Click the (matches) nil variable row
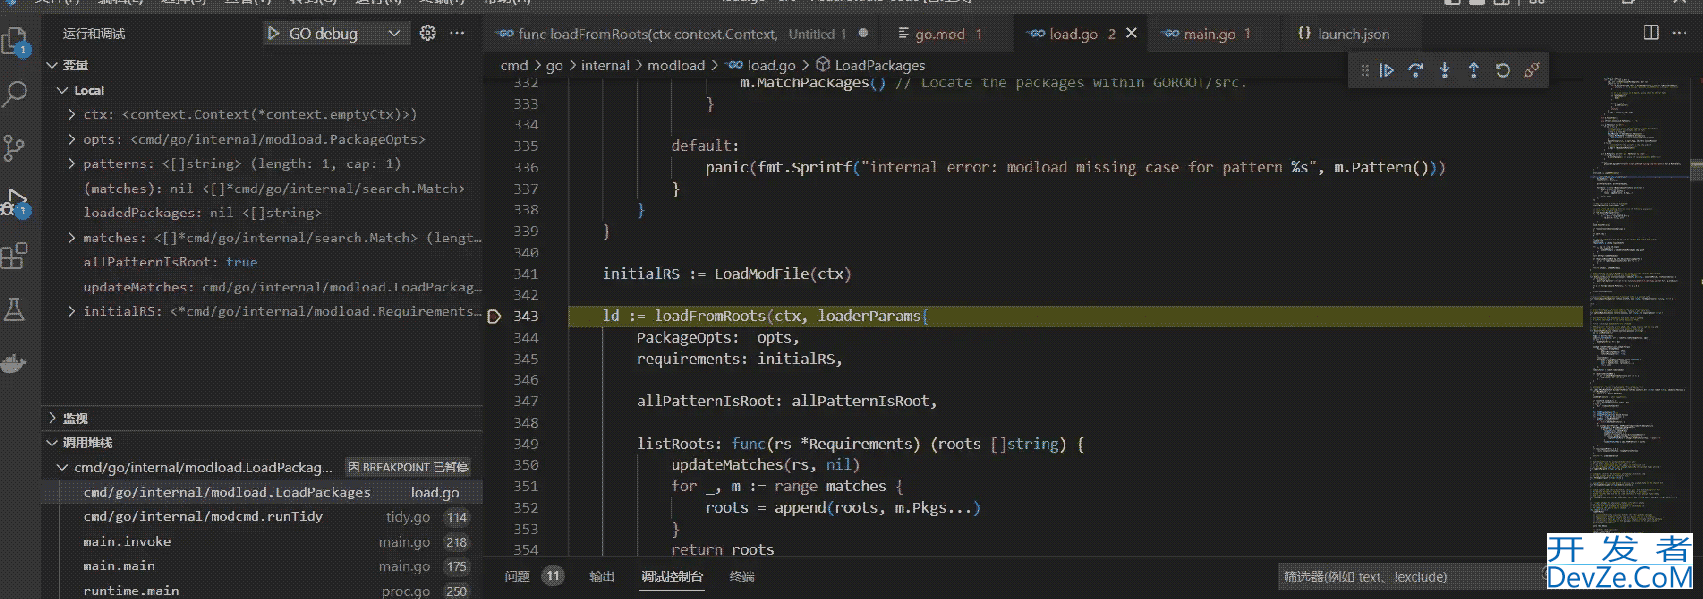Screen dimensions: 1703x599 coord(262,188)
